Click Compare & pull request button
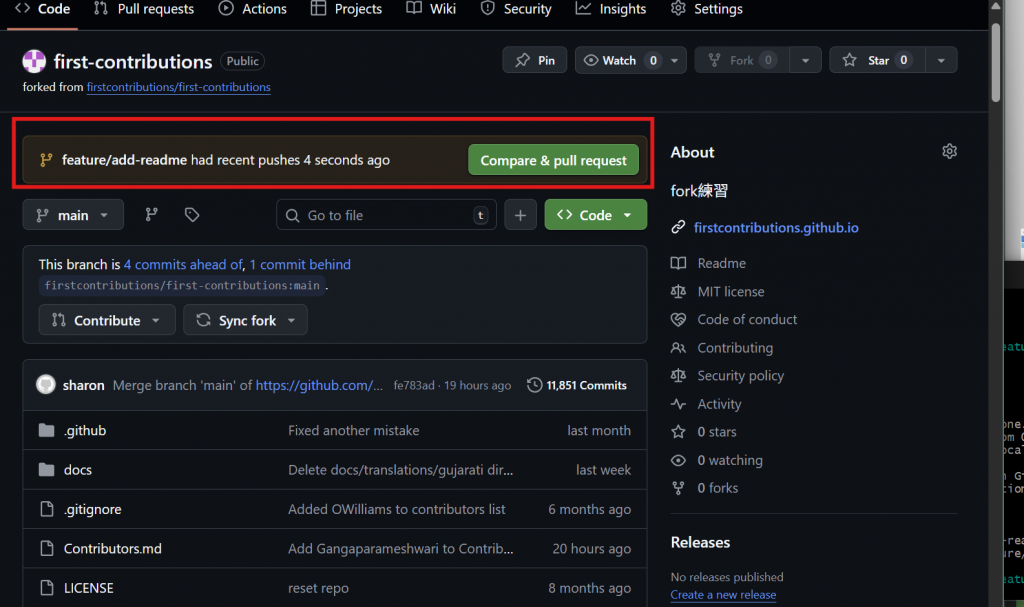Screen dimensions: 1024x607 [553, 160]
